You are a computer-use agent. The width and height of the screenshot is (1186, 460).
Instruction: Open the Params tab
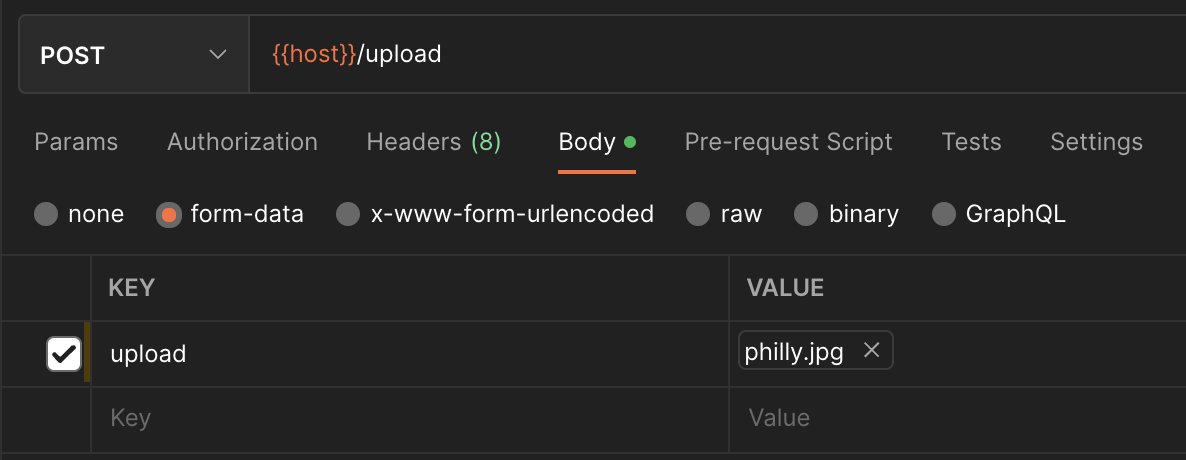pyautogui.click(x=76, y=142)
